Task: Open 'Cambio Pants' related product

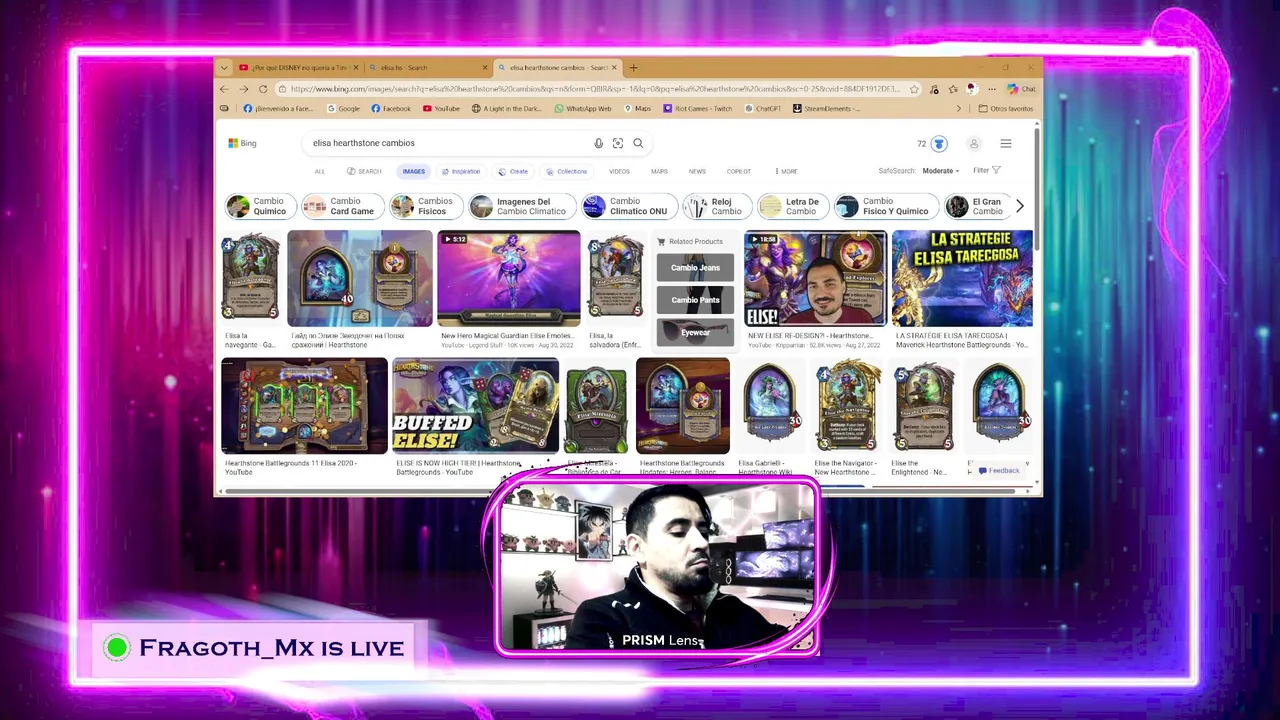Action: tap(695, 300)
